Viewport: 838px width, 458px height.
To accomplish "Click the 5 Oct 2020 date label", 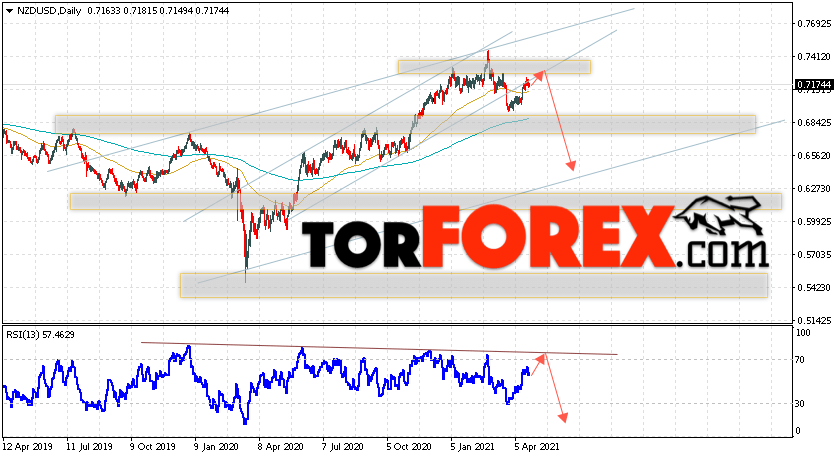I will point(409,446).
